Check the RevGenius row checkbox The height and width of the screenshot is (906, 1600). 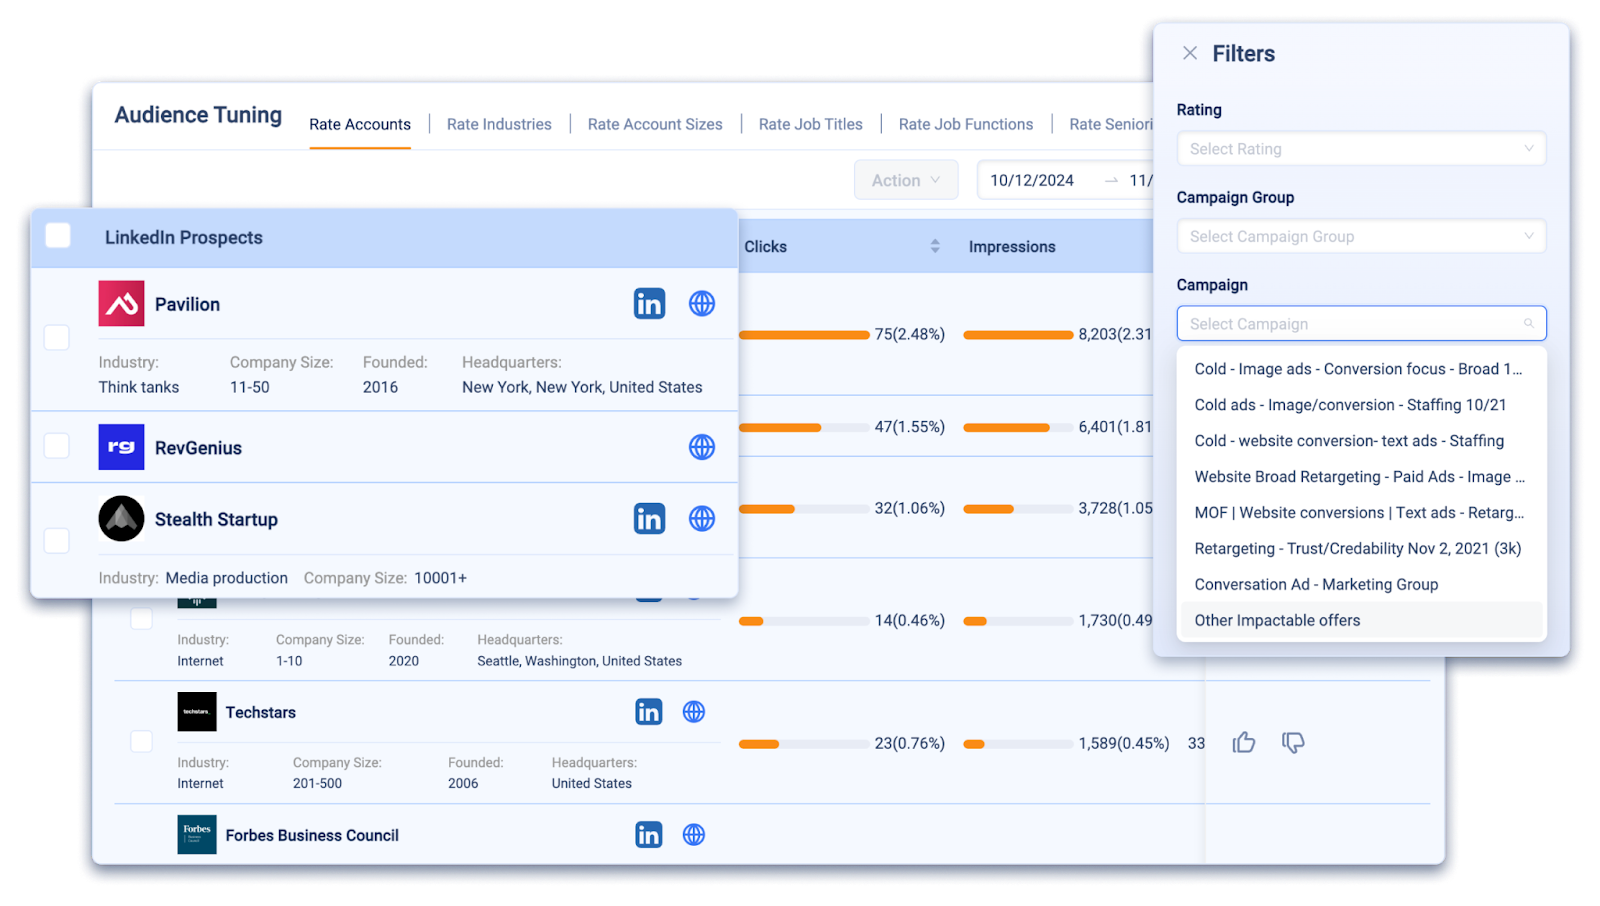[57, 446]
